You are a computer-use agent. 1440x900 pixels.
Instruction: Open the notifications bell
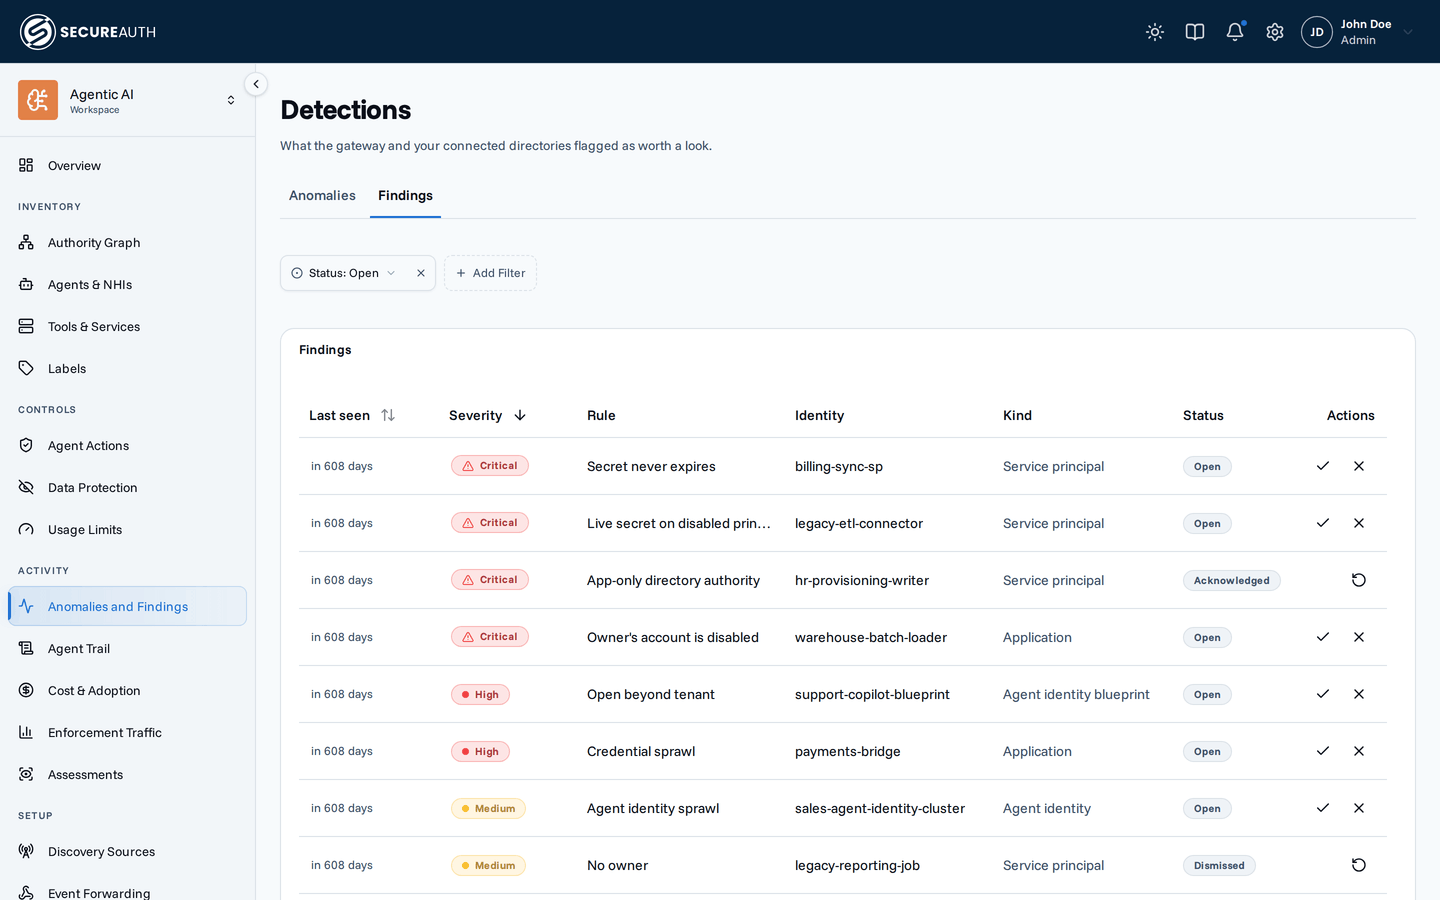(1235, 32)
